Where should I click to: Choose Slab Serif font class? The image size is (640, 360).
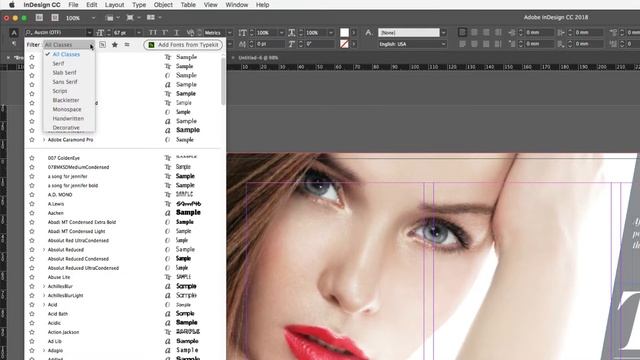click(x=64, y=73)
